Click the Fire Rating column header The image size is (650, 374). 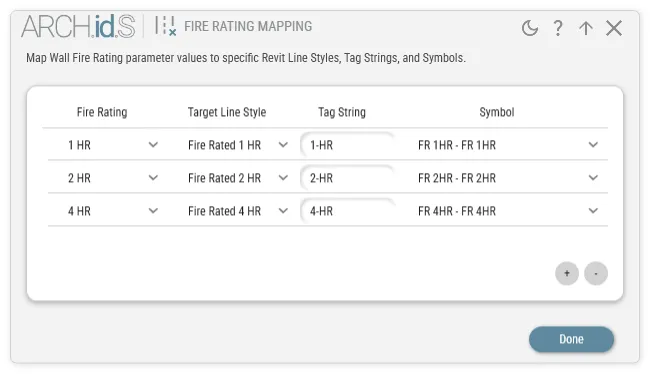[102, 112]
